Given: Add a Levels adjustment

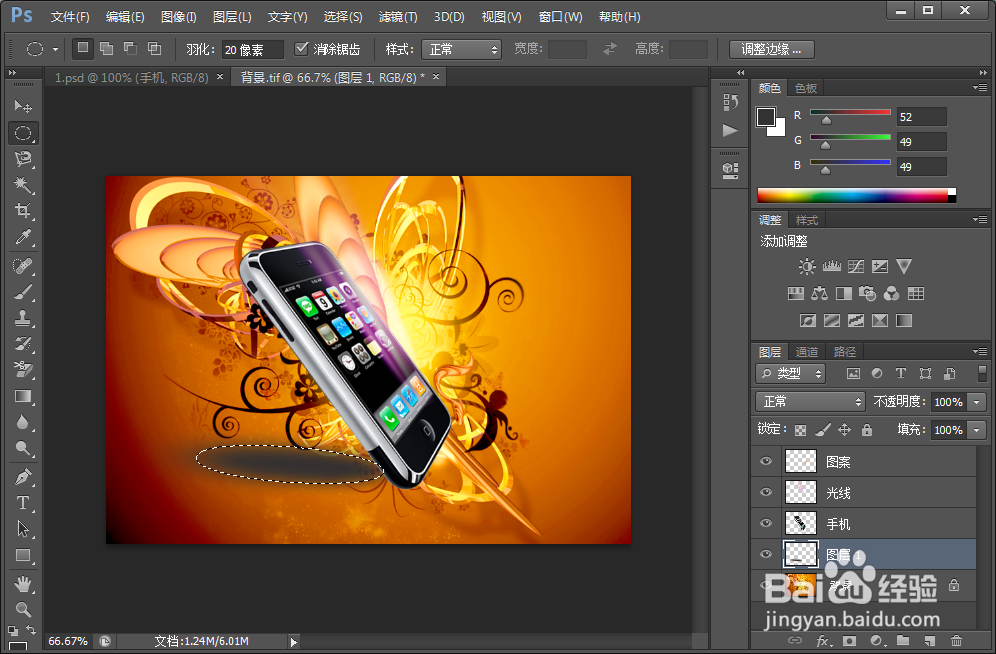Looking at the screenshot, I should 831,266.
